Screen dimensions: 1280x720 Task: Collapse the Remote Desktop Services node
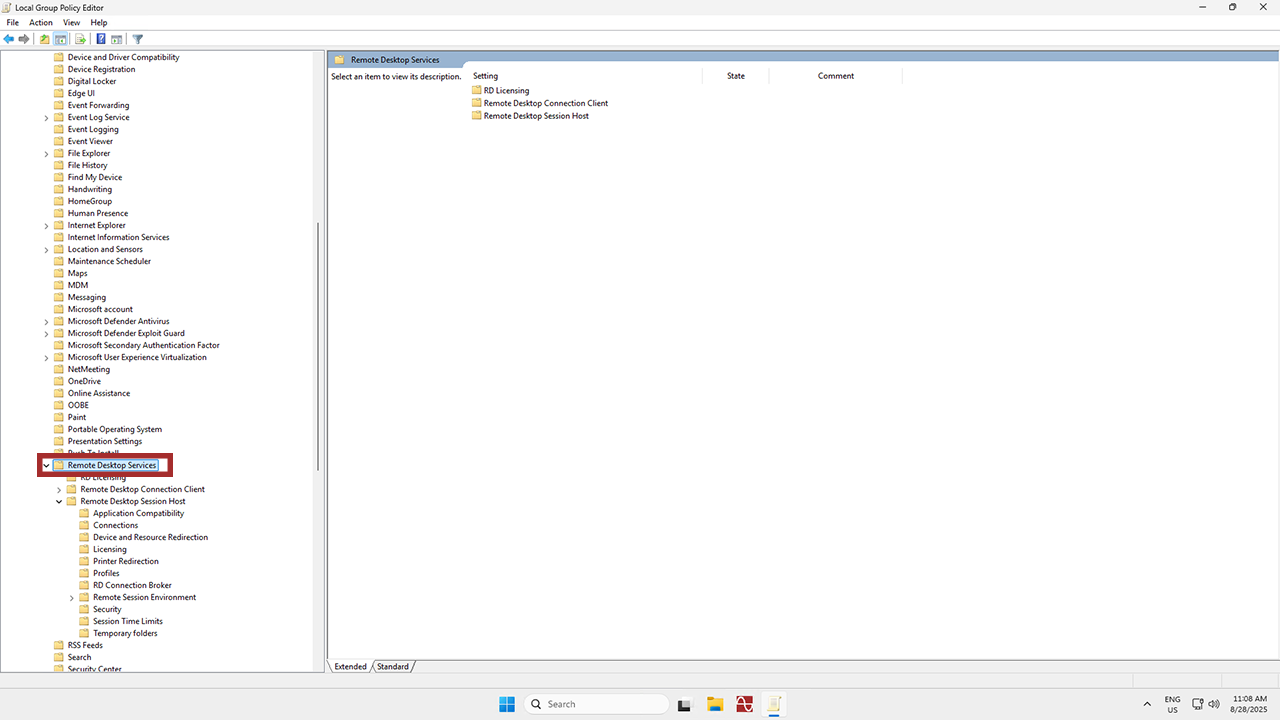(46, 465)
